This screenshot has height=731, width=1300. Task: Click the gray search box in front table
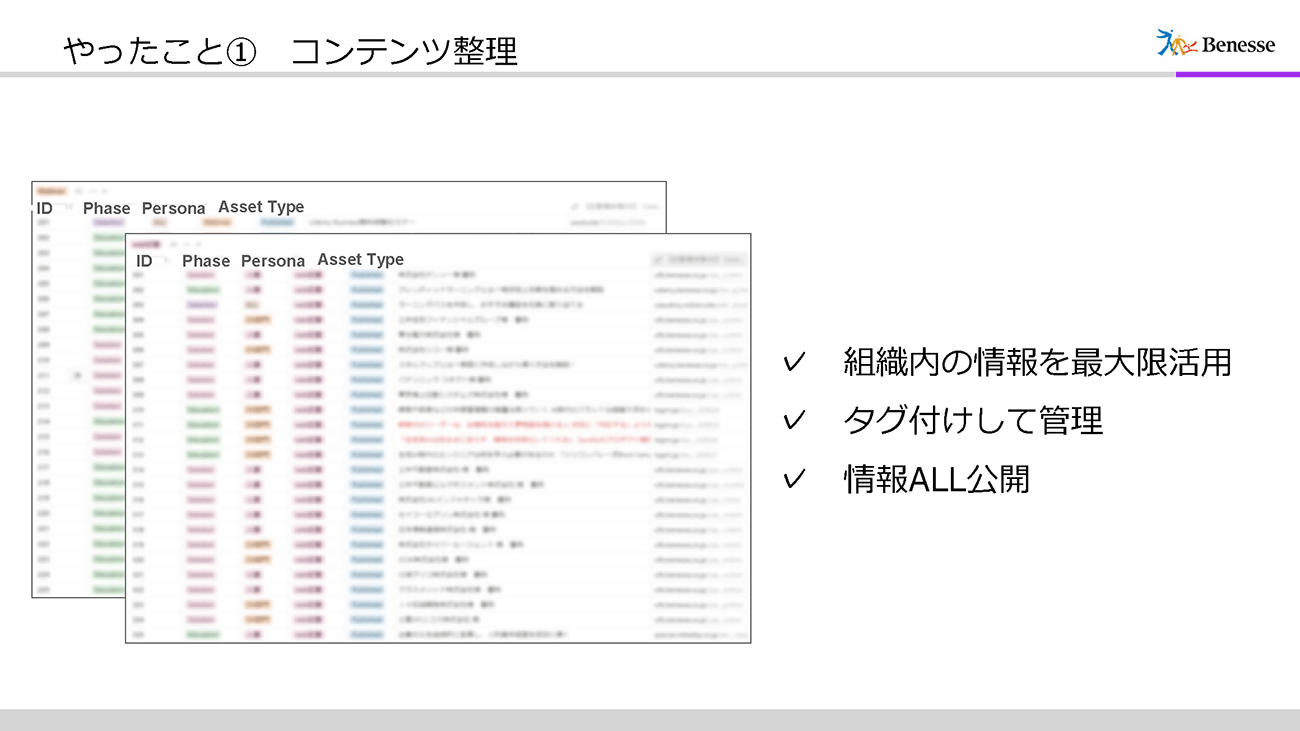[x=698, y=259]
